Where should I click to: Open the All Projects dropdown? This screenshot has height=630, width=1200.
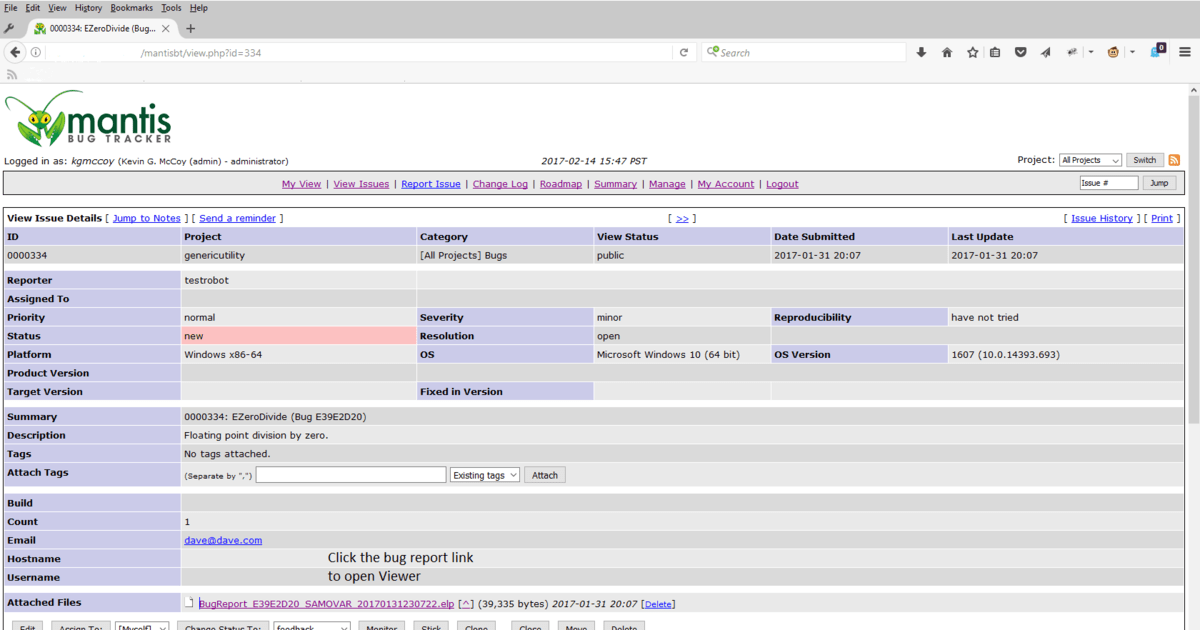[1090, 160]
